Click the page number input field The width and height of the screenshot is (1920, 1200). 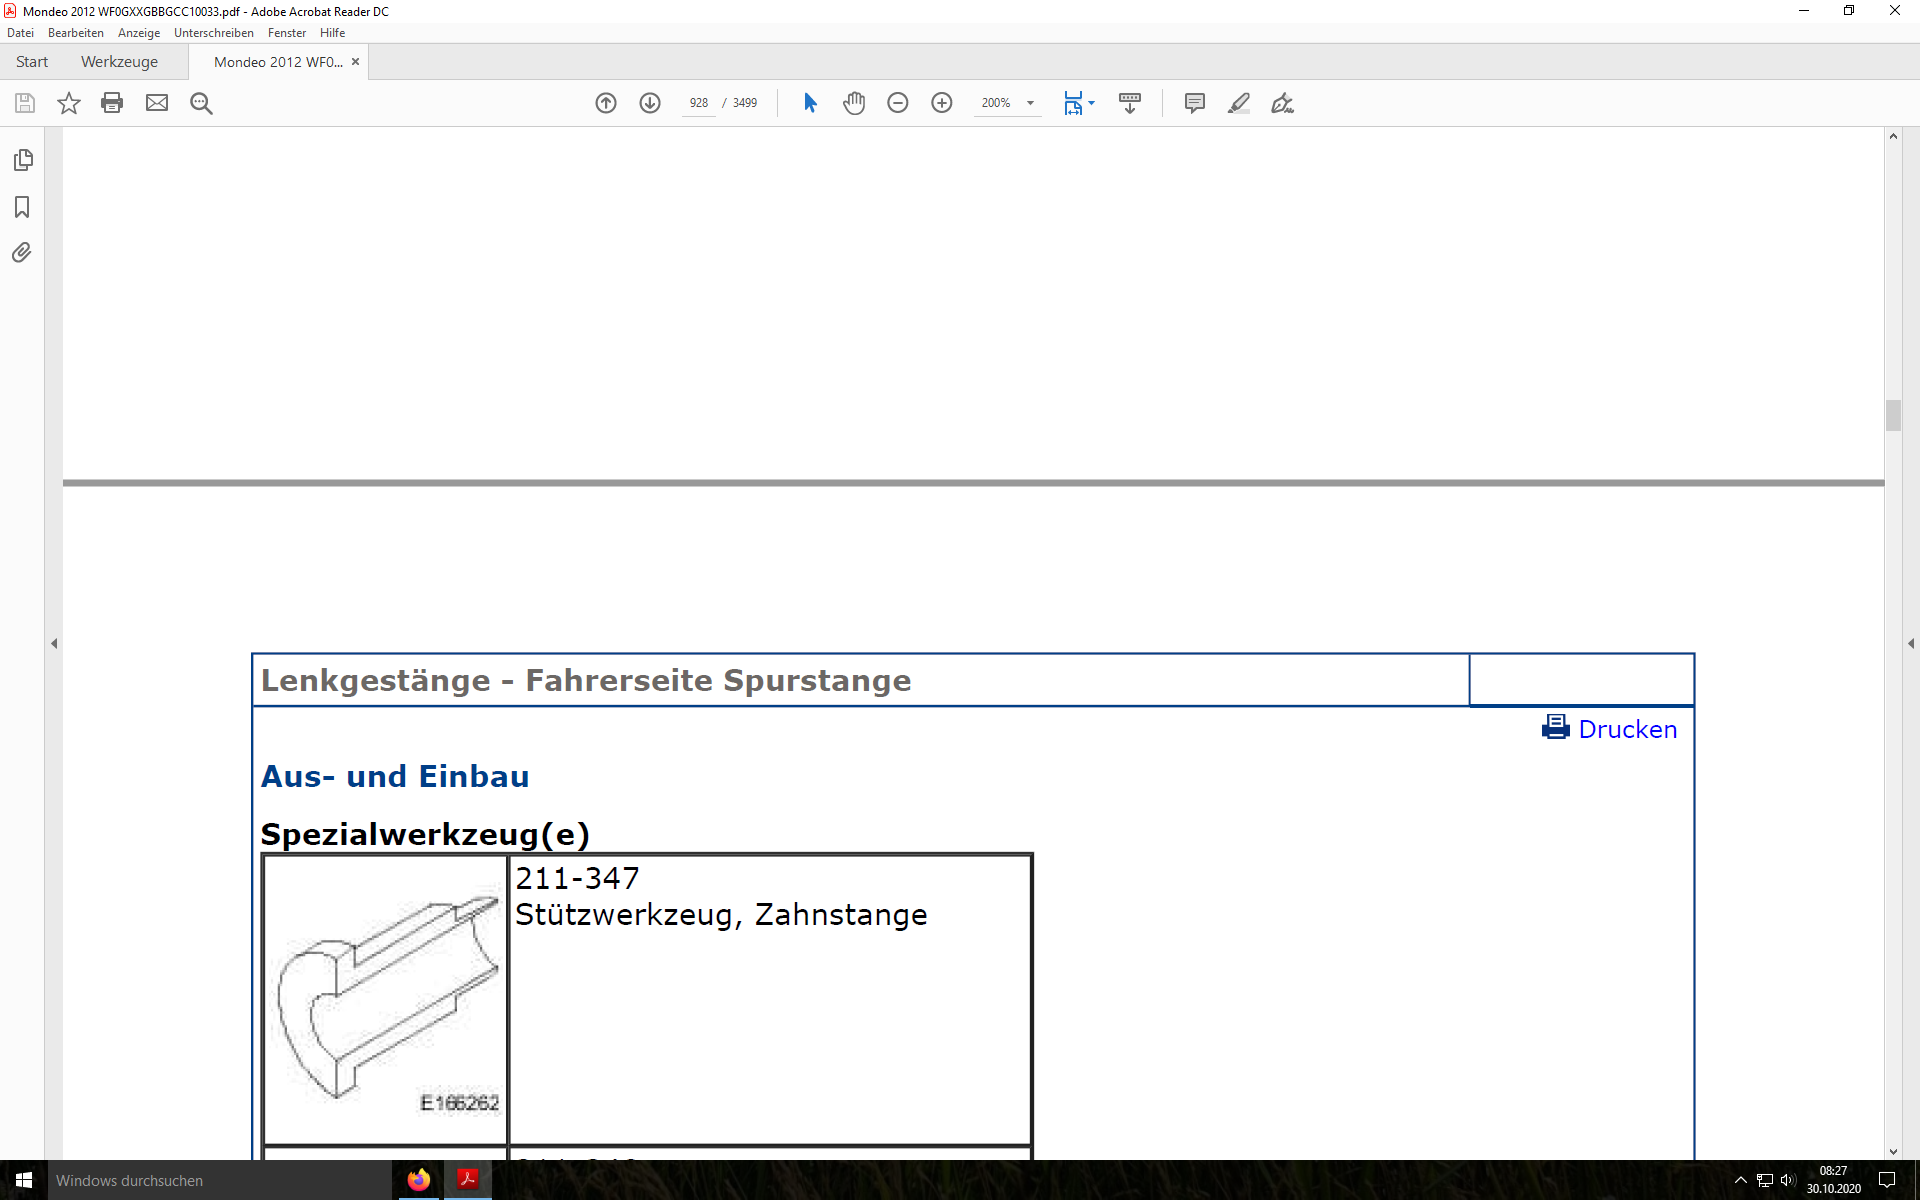(698, 103)
